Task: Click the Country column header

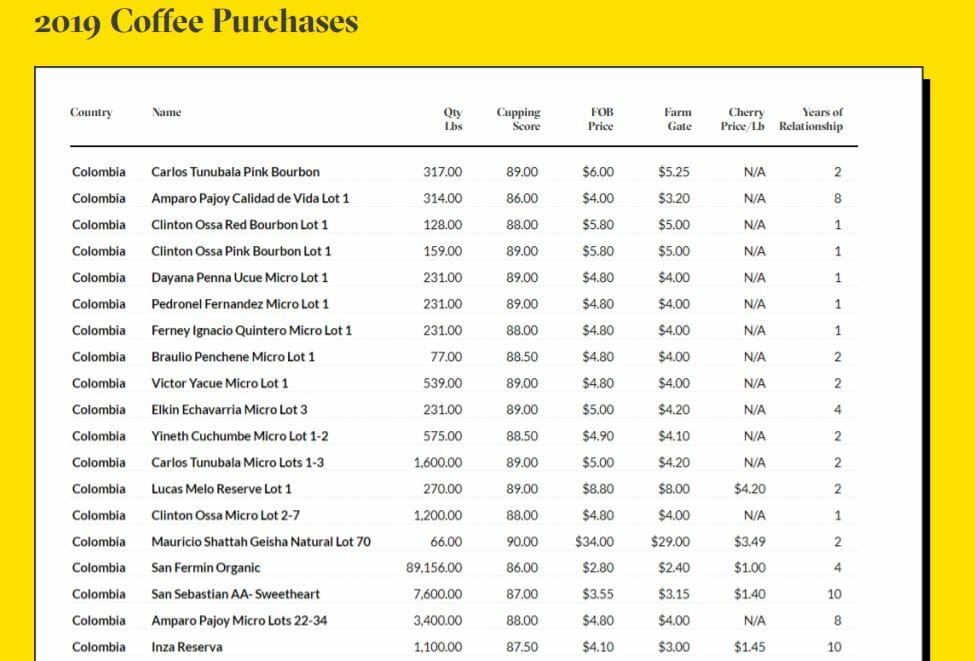Action: (x=91, y=113)
